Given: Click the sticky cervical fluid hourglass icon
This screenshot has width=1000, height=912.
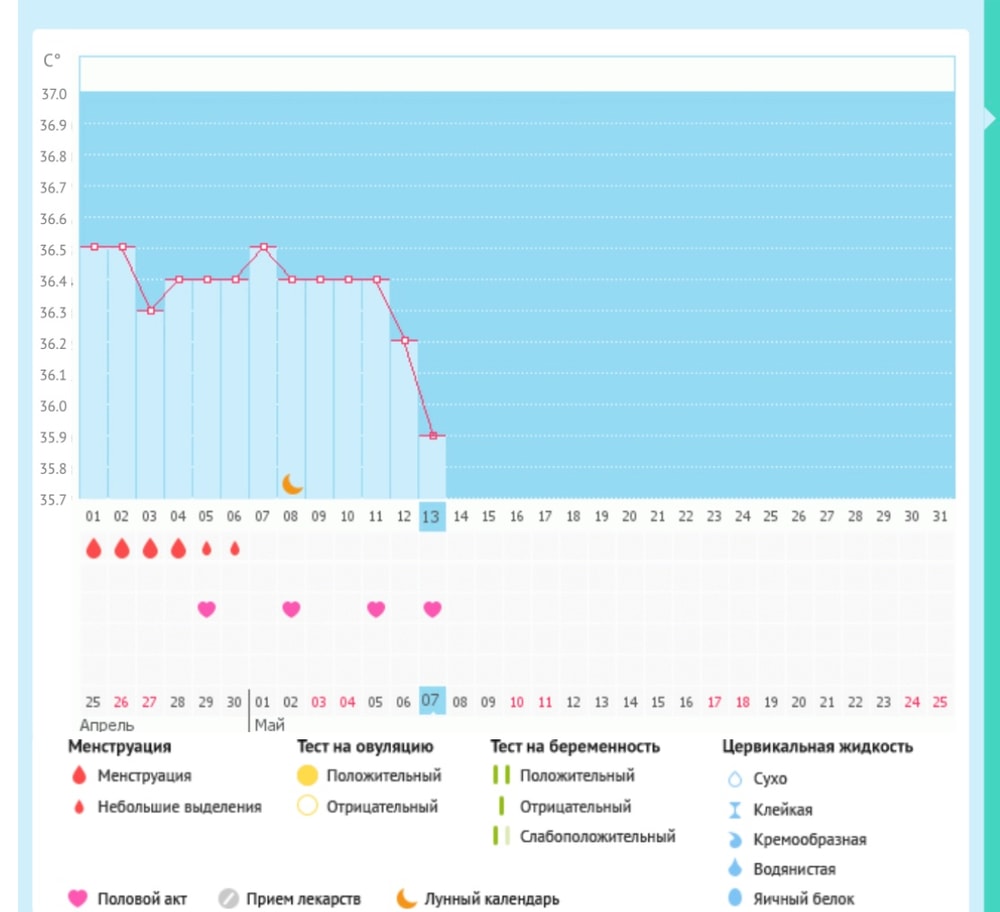Looking at the screenshot, I should point(735,810).
